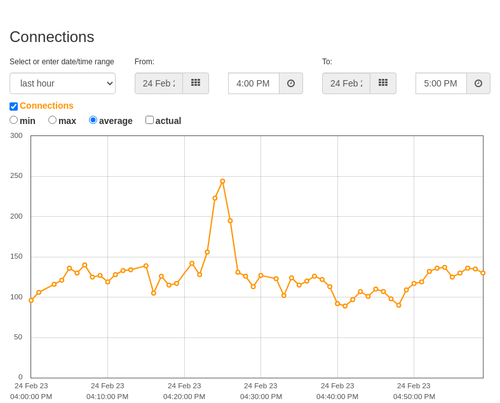Click the orange Connections legend label

(46, 106)
